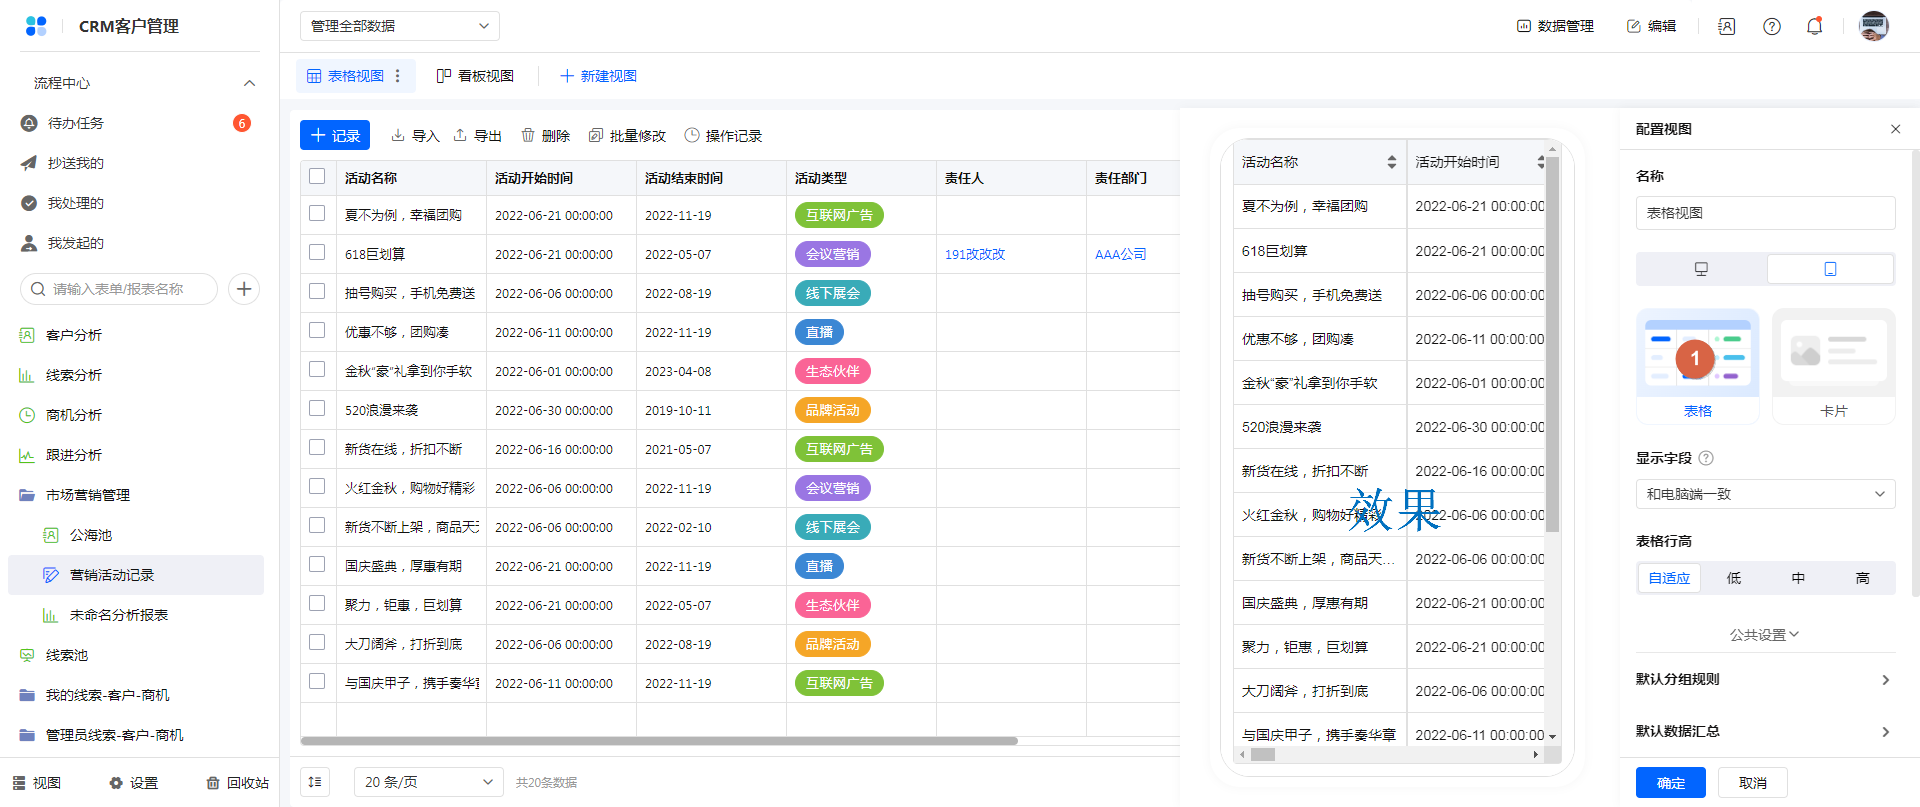Click the table's horizontal scrollbar
Viewport: 1920px width, 807px height.
(658, 741)
